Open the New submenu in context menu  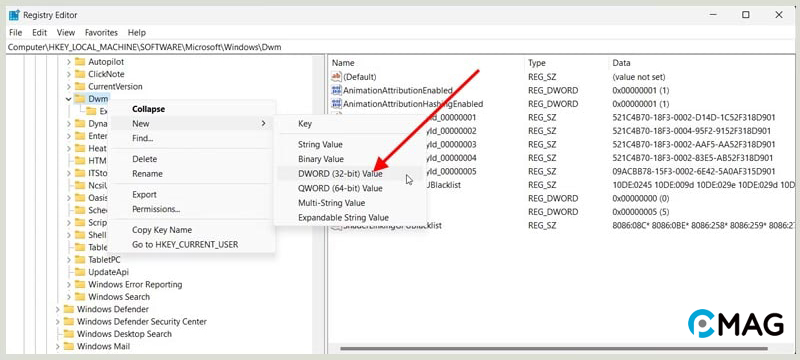[192, 123]
